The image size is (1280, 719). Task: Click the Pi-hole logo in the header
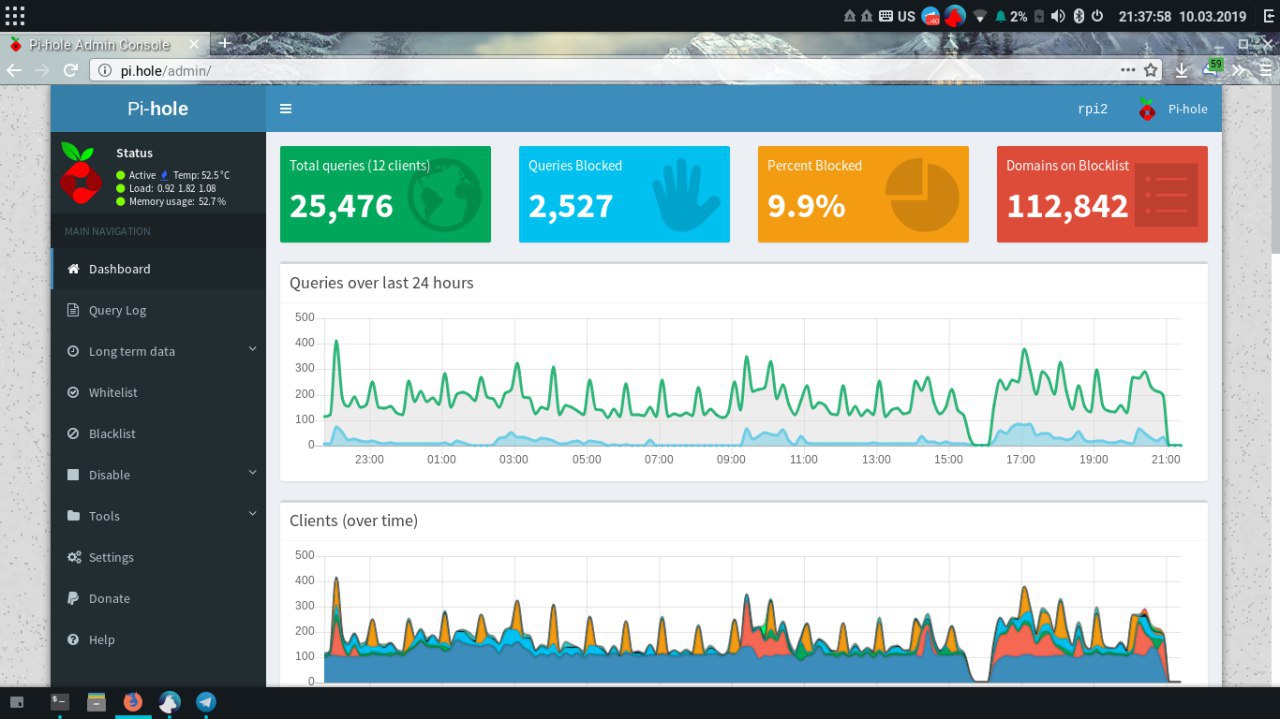(x=158, y=109)
